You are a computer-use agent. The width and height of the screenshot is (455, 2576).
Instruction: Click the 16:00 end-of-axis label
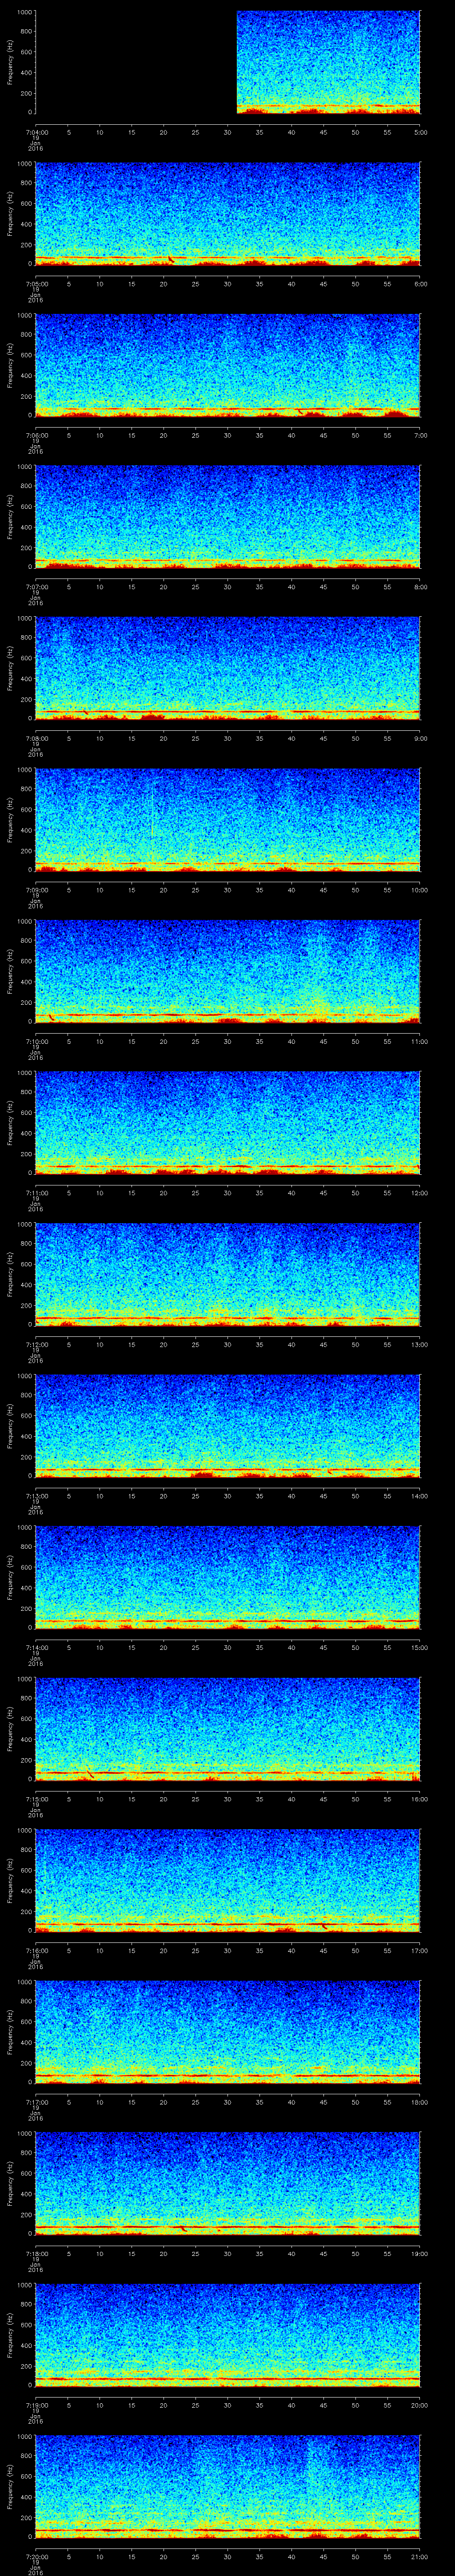420,1798
